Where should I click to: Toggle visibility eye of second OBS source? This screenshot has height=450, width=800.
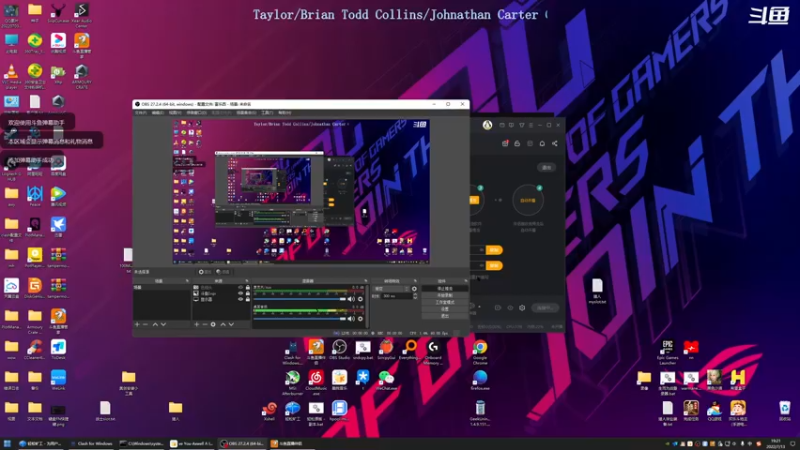(240, 293)
